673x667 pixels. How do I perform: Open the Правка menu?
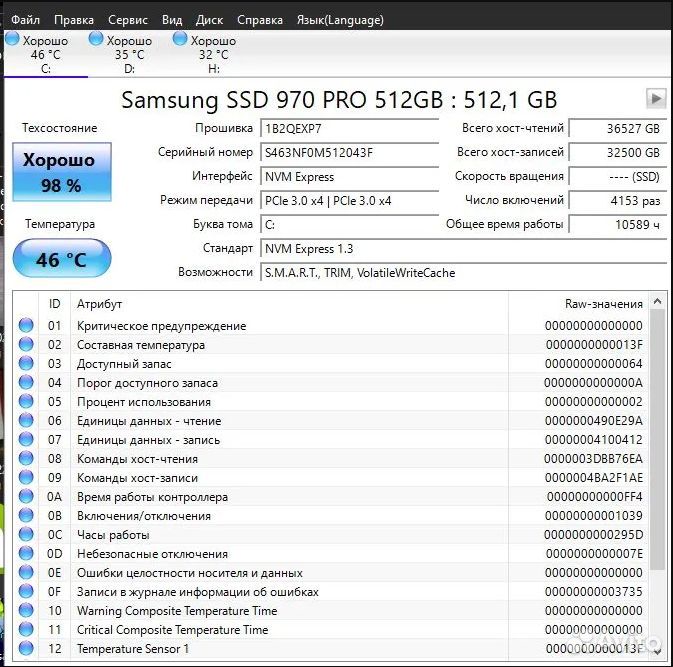tap(74, 20)
